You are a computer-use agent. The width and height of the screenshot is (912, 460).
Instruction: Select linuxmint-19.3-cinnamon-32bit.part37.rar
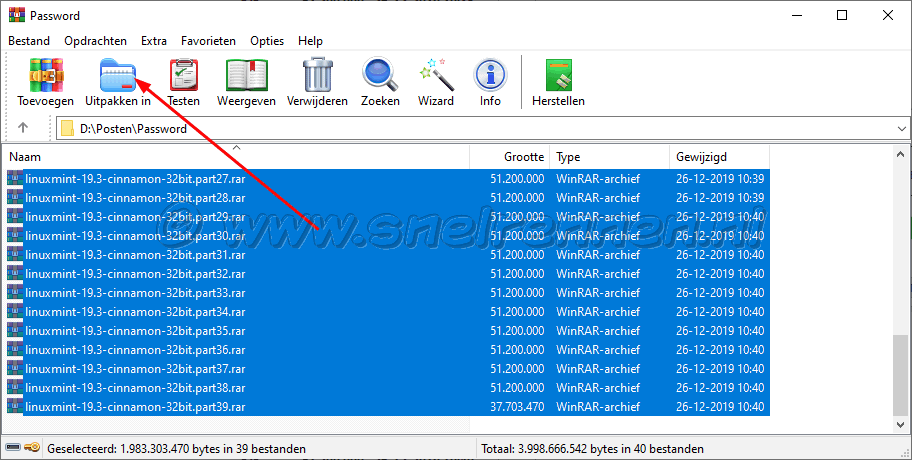[x=135, y=369]
